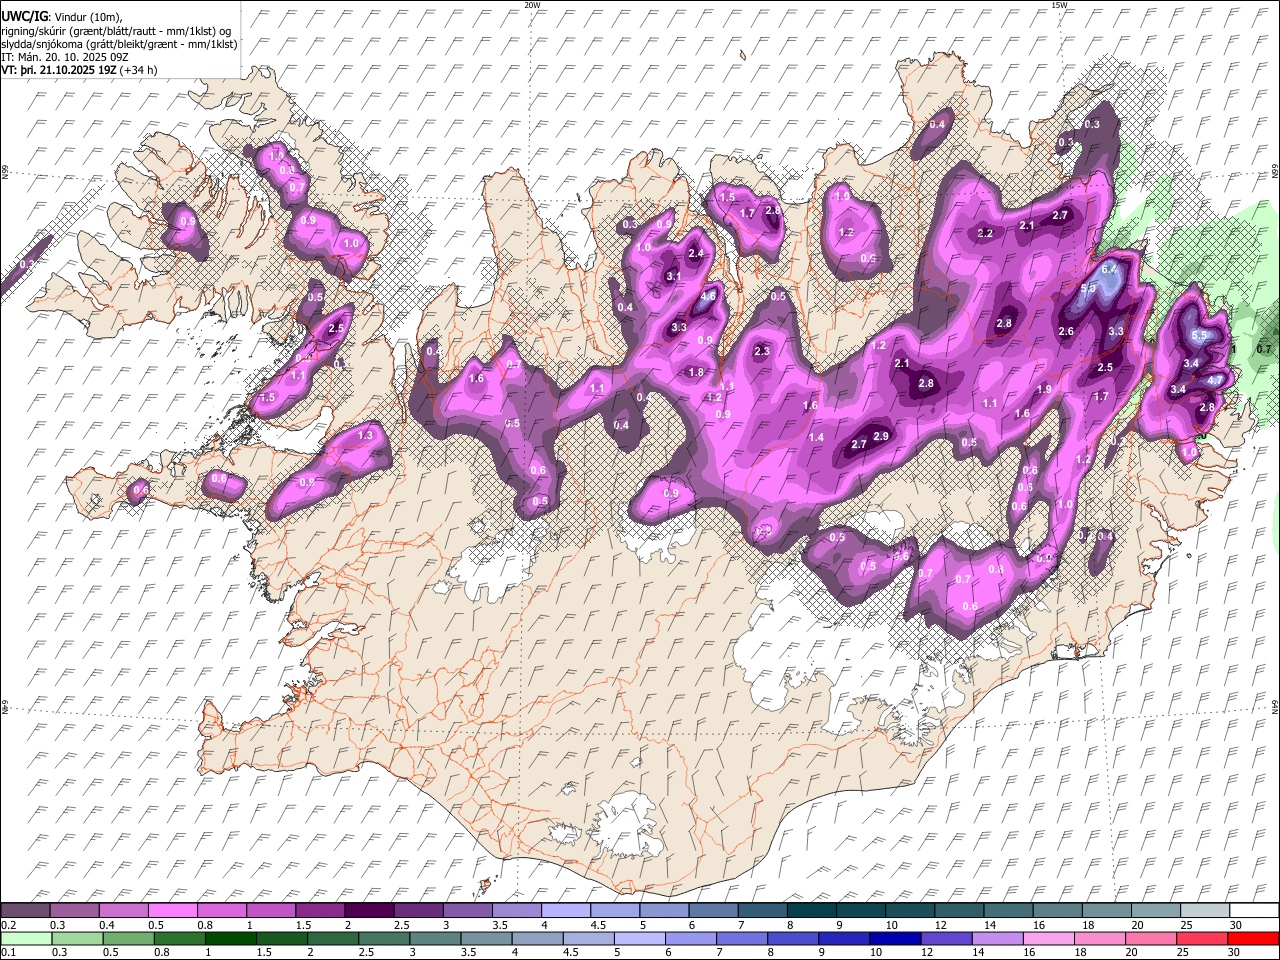The image size is (1280, 960).
Task: Click the 15W longitude label at the top edge
Action: [x=1059, y=5]
